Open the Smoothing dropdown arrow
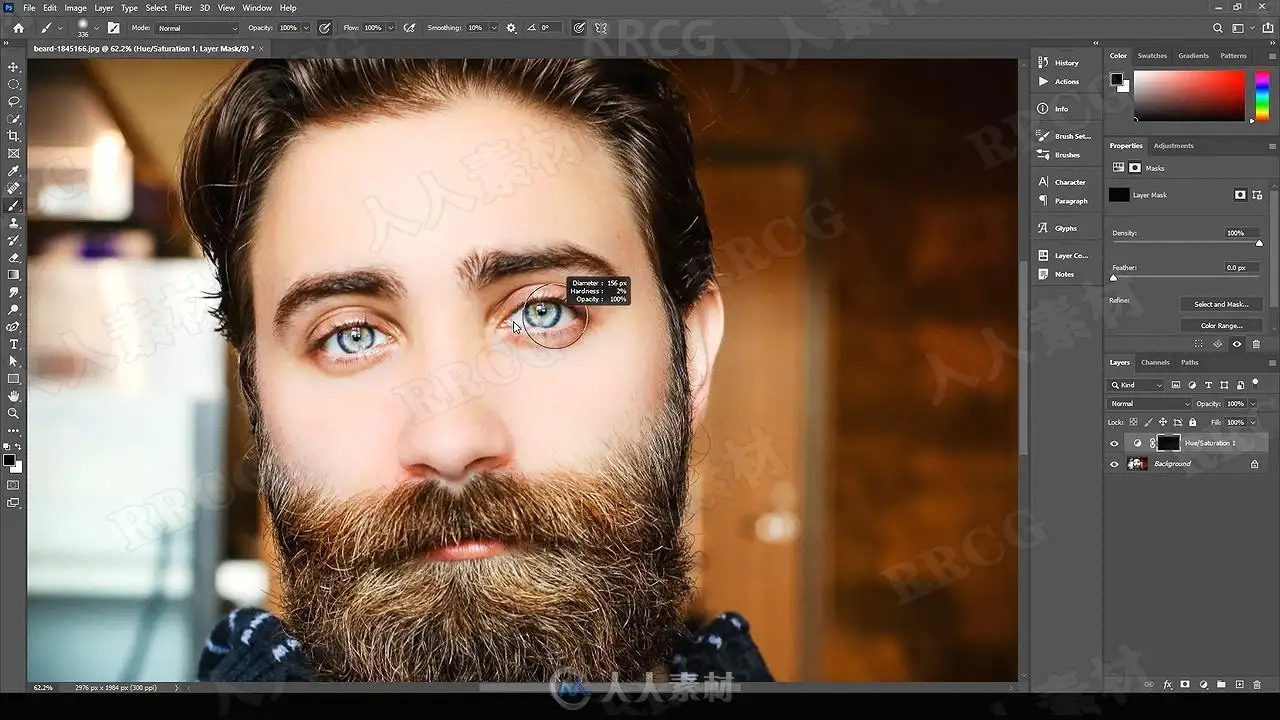The height and width of the screenshot is (720, 1280). (493, 28)
